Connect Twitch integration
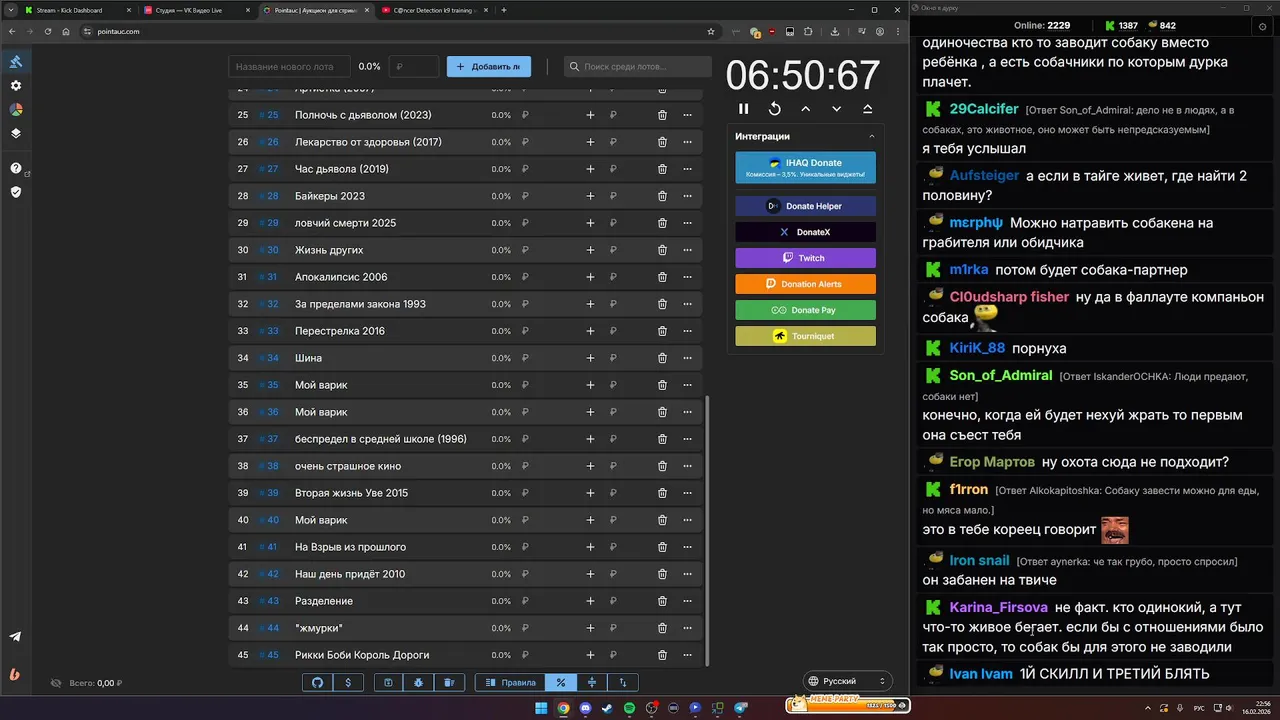Screen dimensions: 1280x720 click(805, 258)
